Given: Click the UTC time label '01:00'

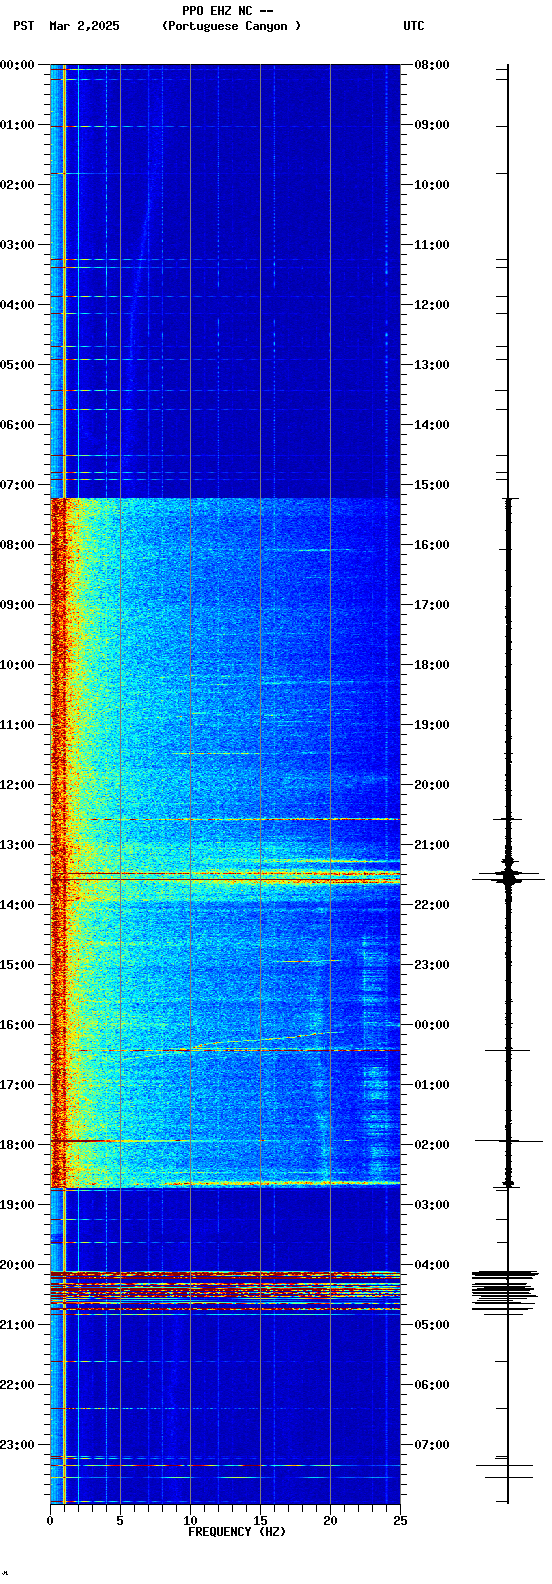Looking at the screenshot, I should 431,1085.
